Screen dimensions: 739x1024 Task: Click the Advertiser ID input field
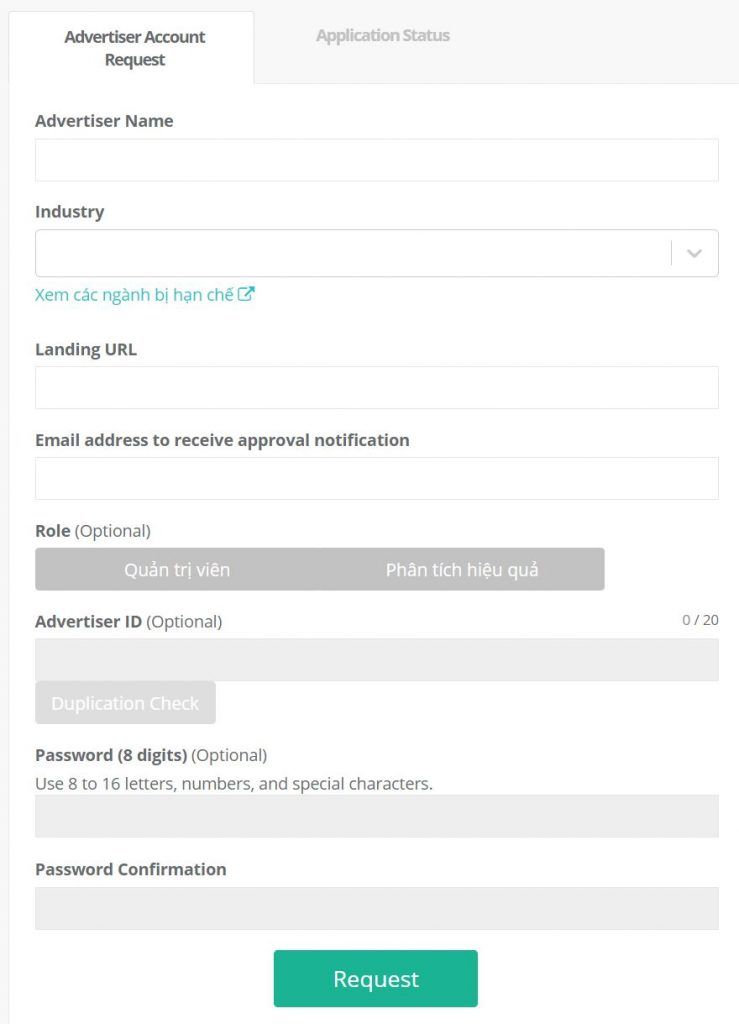[377, 660]
